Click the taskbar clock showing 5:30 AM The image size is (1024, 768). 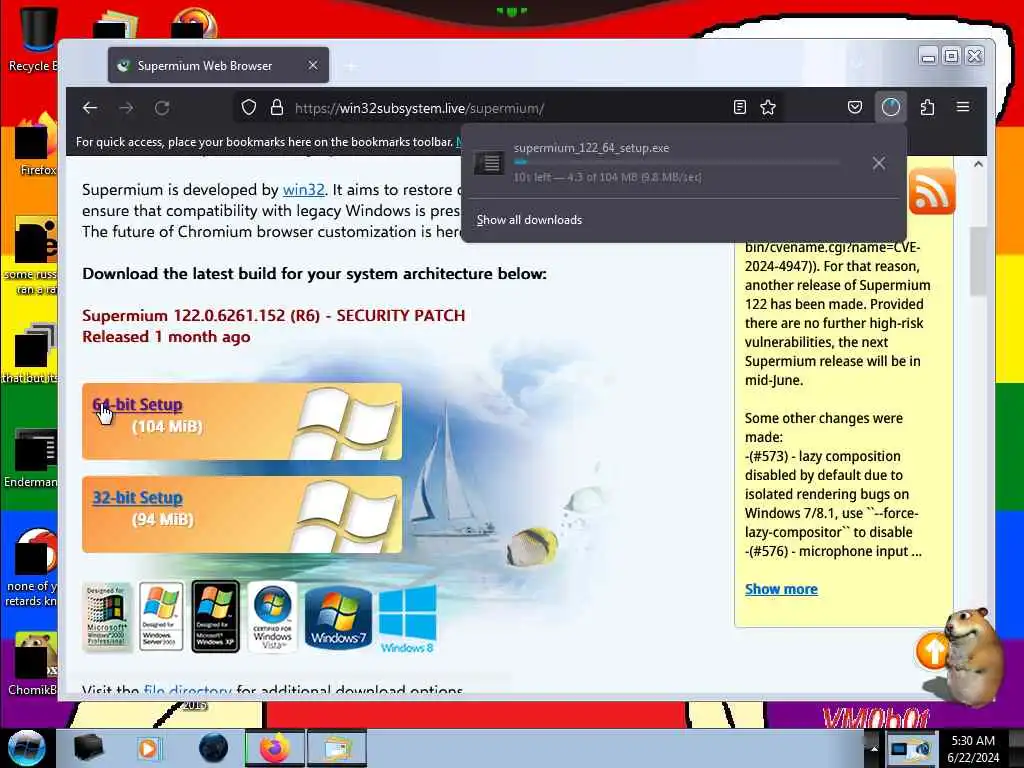[973, 749]
